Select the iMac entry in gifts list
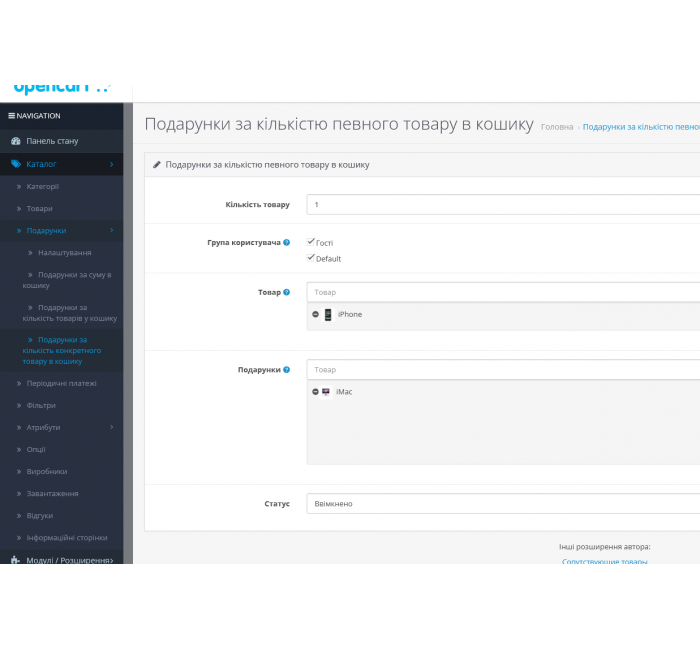The height and width of the screenshot is (650, 700). 344,392
